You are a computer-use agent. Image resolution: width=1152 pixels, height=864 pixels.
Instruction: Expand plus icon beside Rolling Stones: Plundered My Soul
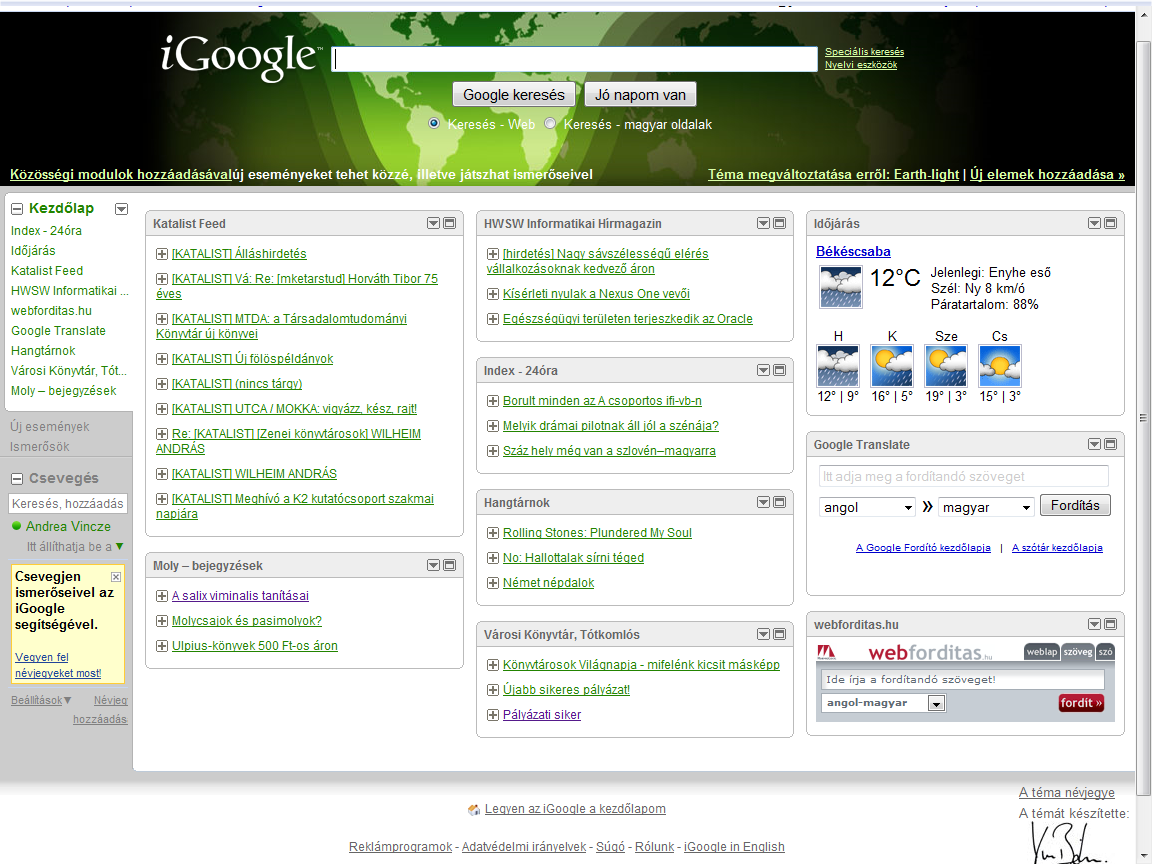(493, 533)
